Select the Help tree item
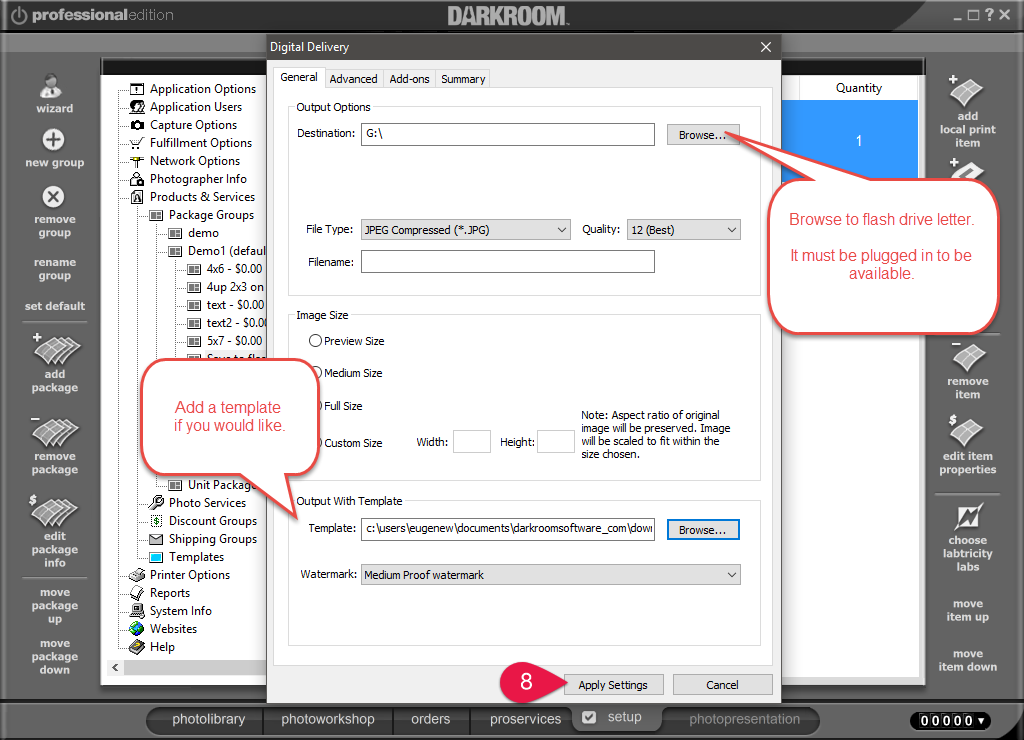Viewport: 1024px width, 740px height. [162, 647]
